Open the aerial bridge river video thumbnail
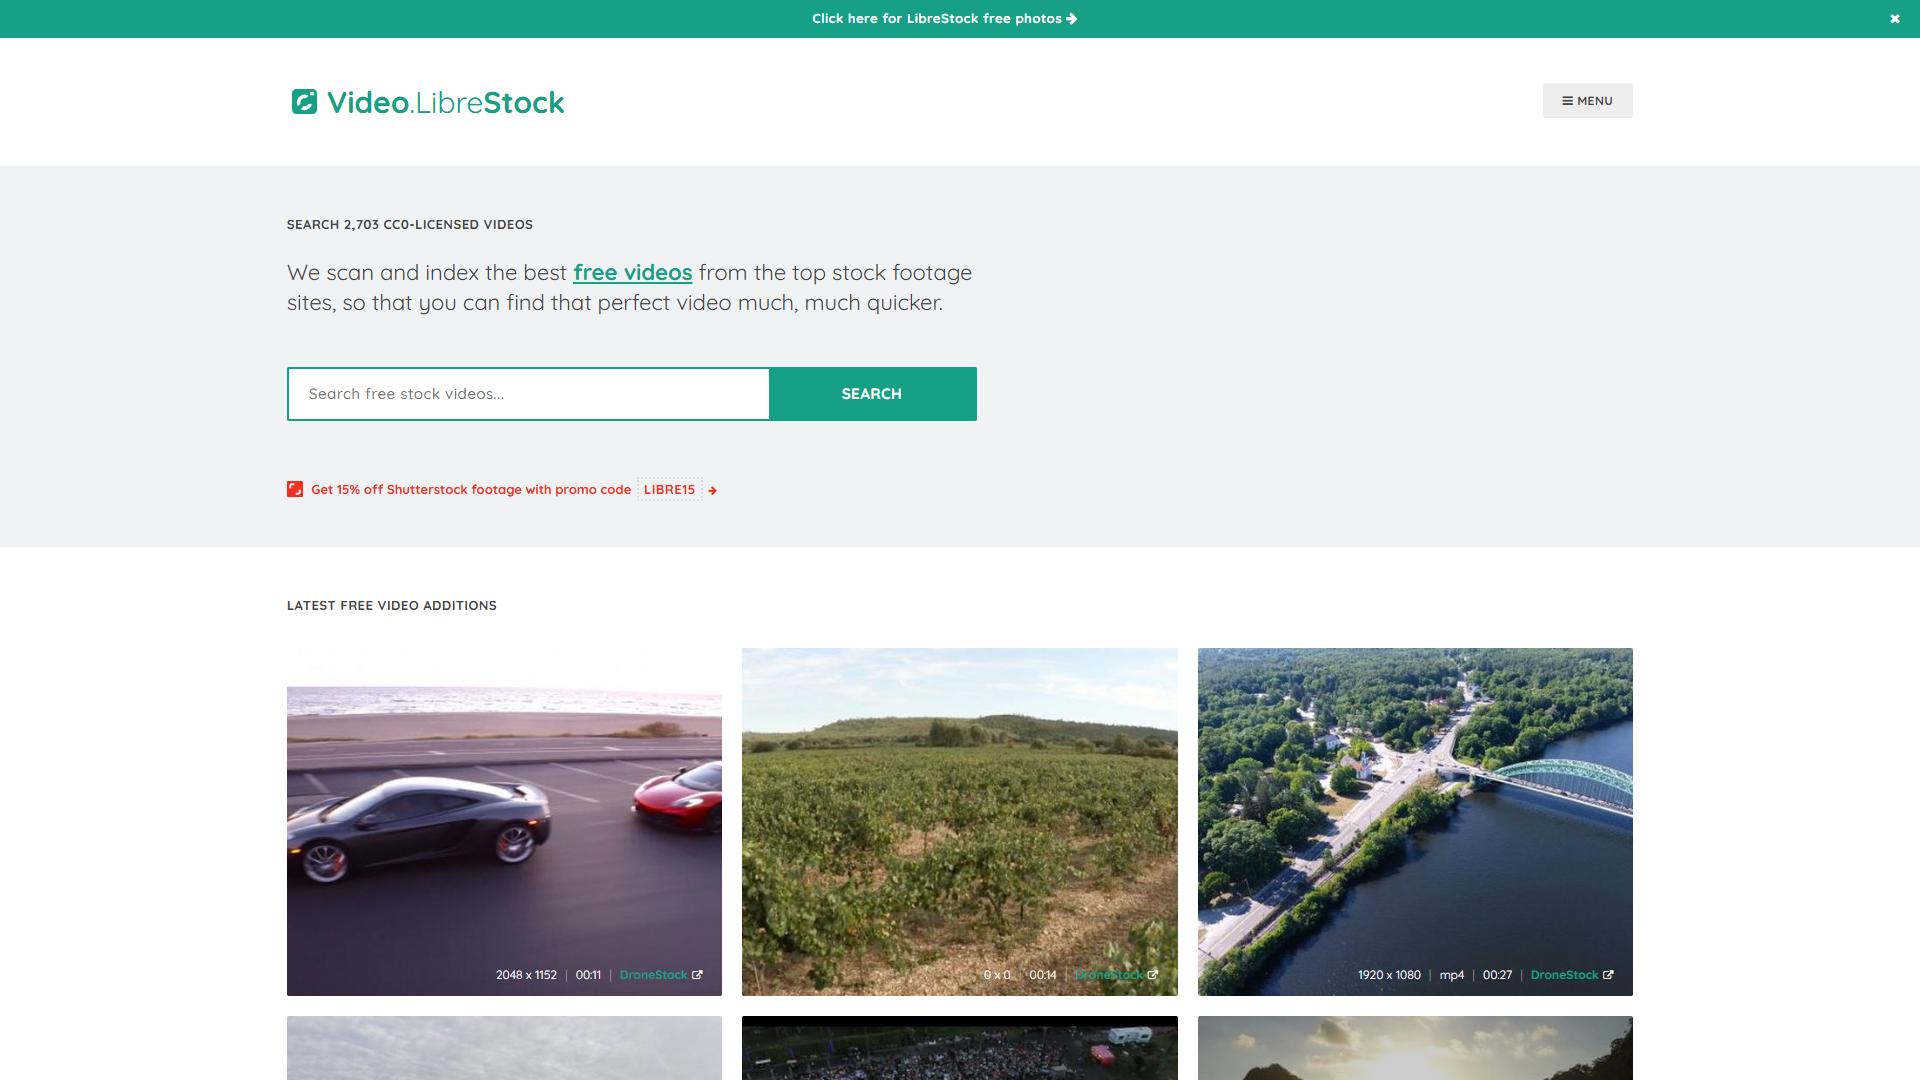This screenshot has width=1920, height=1080. (x=1414, y=820)
